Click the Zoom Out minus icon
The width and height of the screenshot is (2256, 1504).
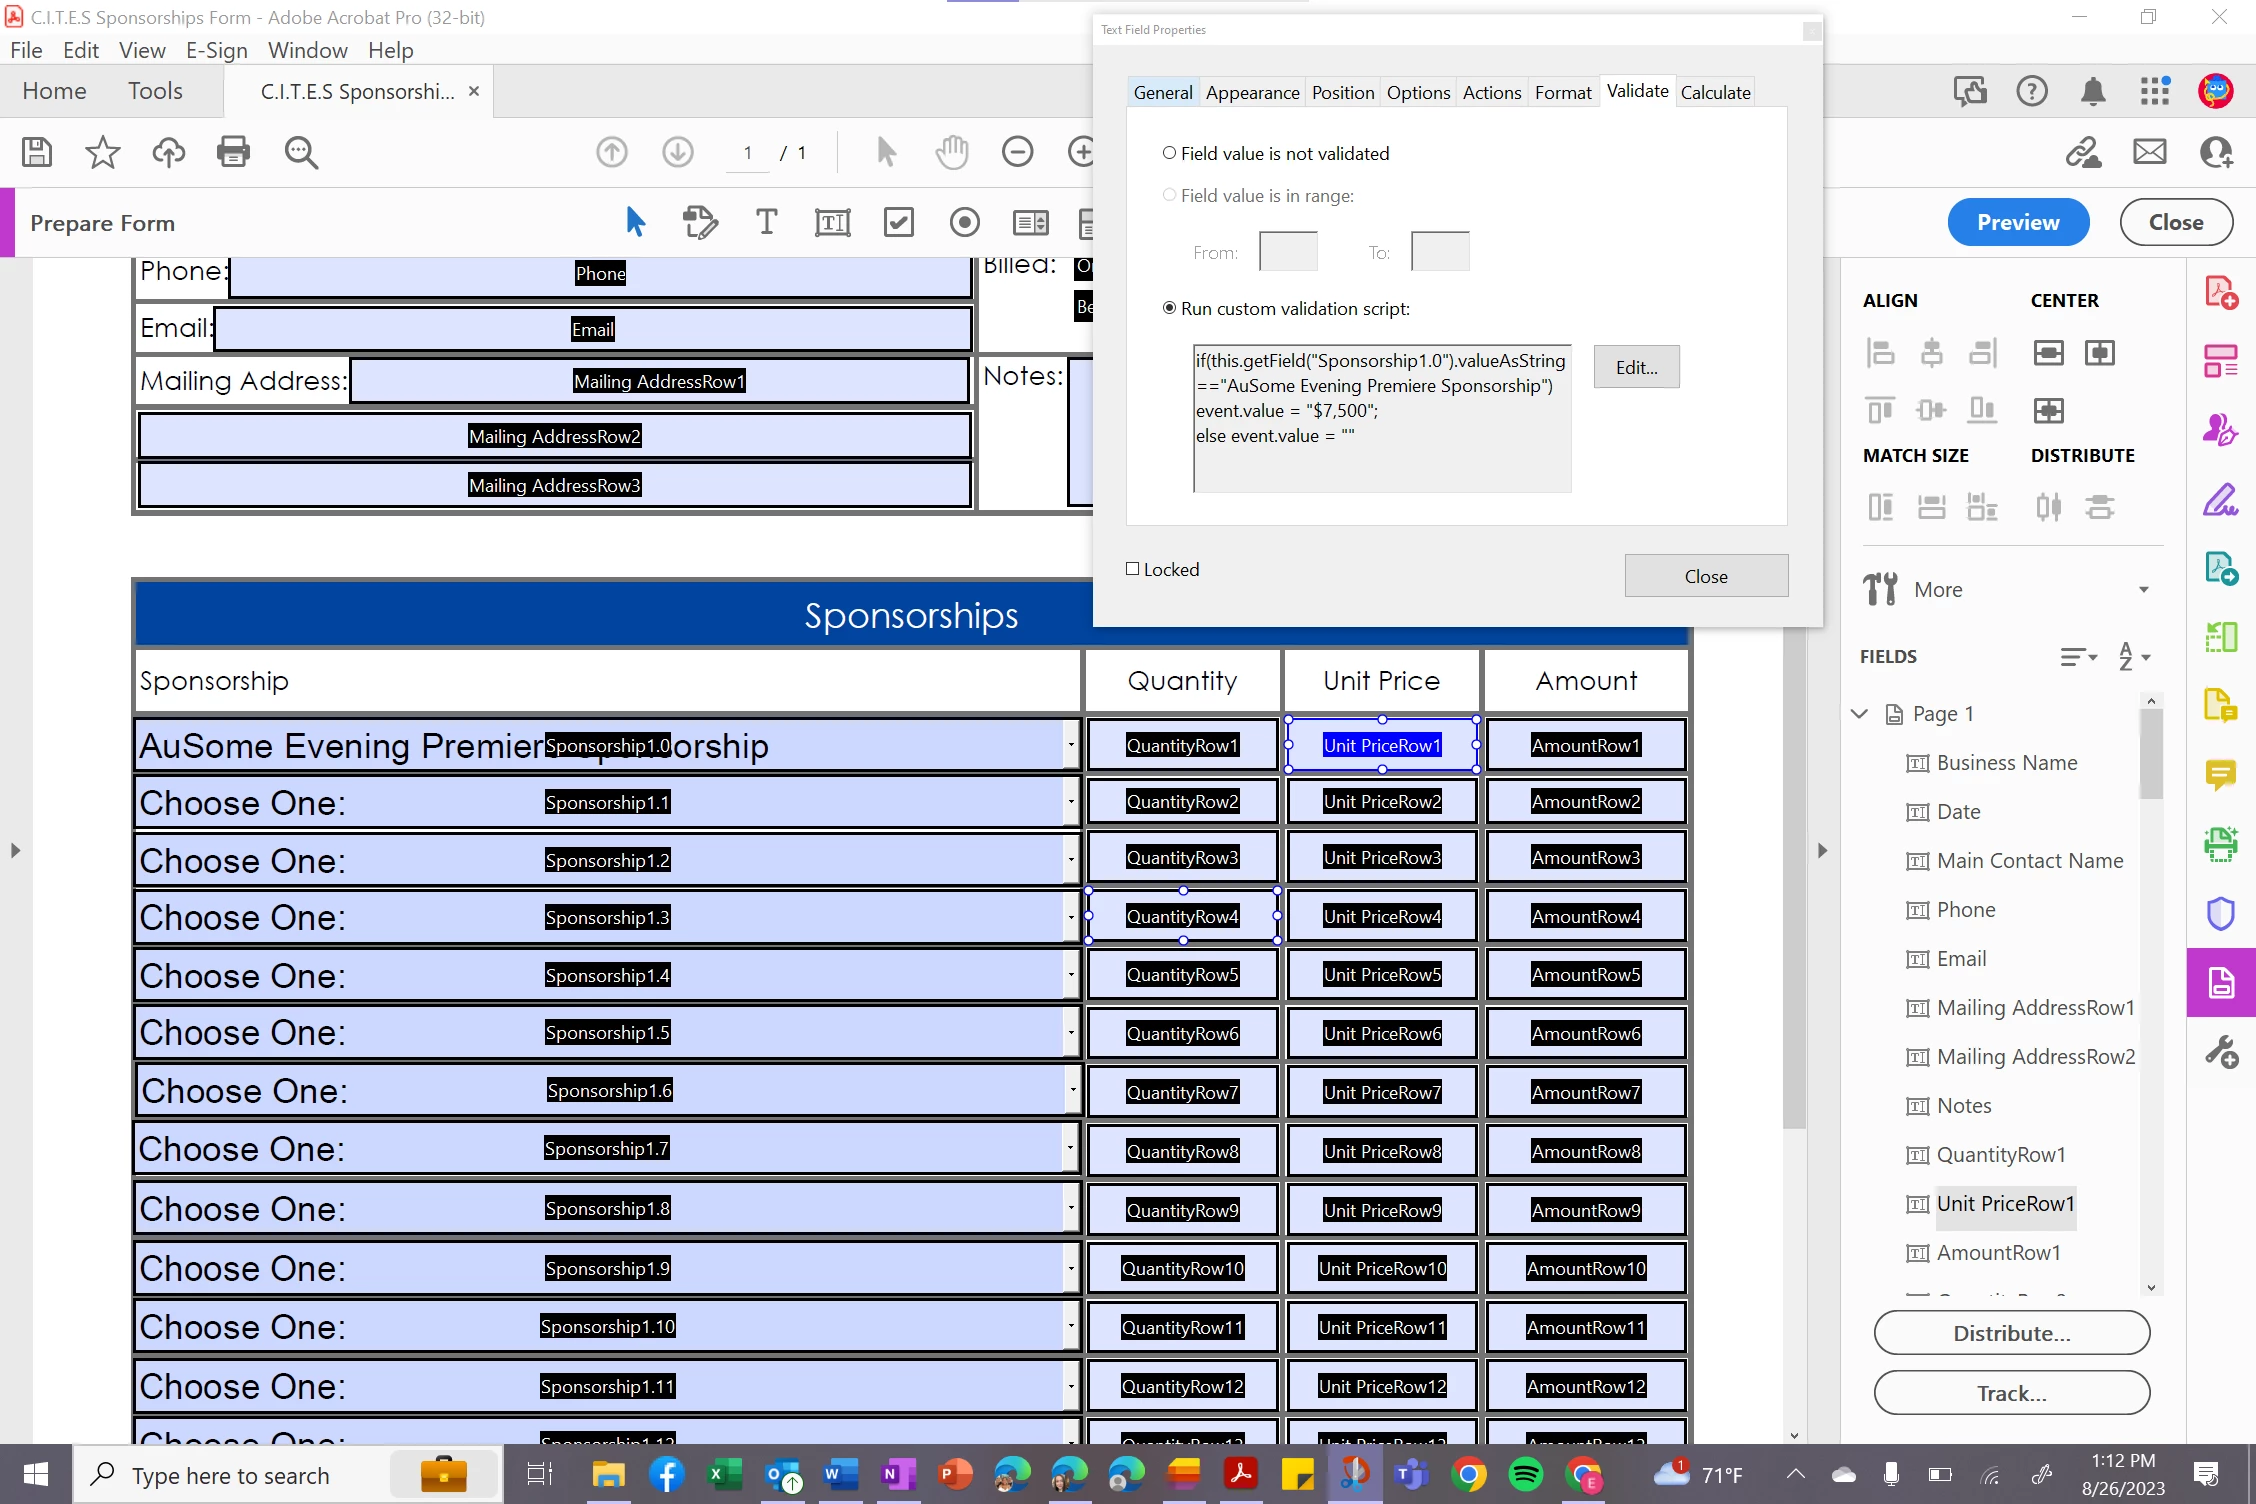click(1017, 152)
